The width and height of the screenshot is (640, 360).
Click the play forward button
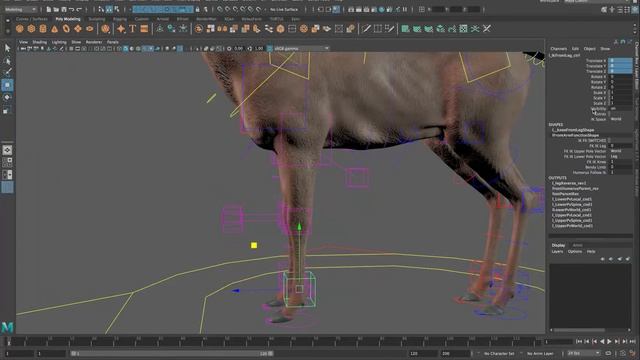click(609, 341)
